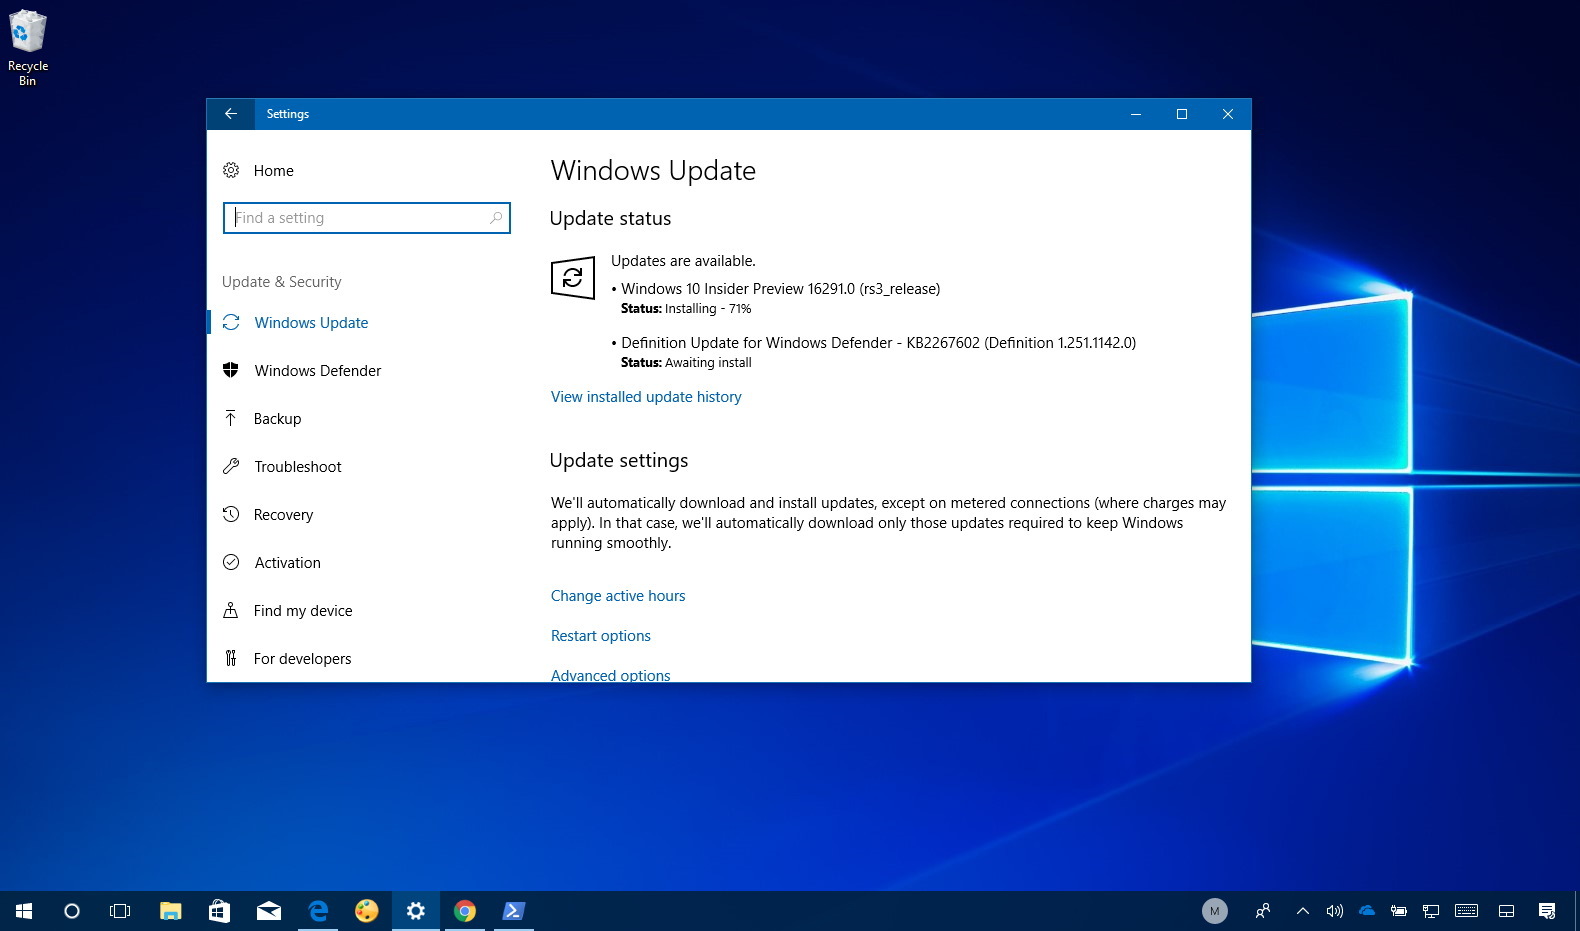Expand hidden tray icons chevron
1580x931 pixels.
(1302, 911)
